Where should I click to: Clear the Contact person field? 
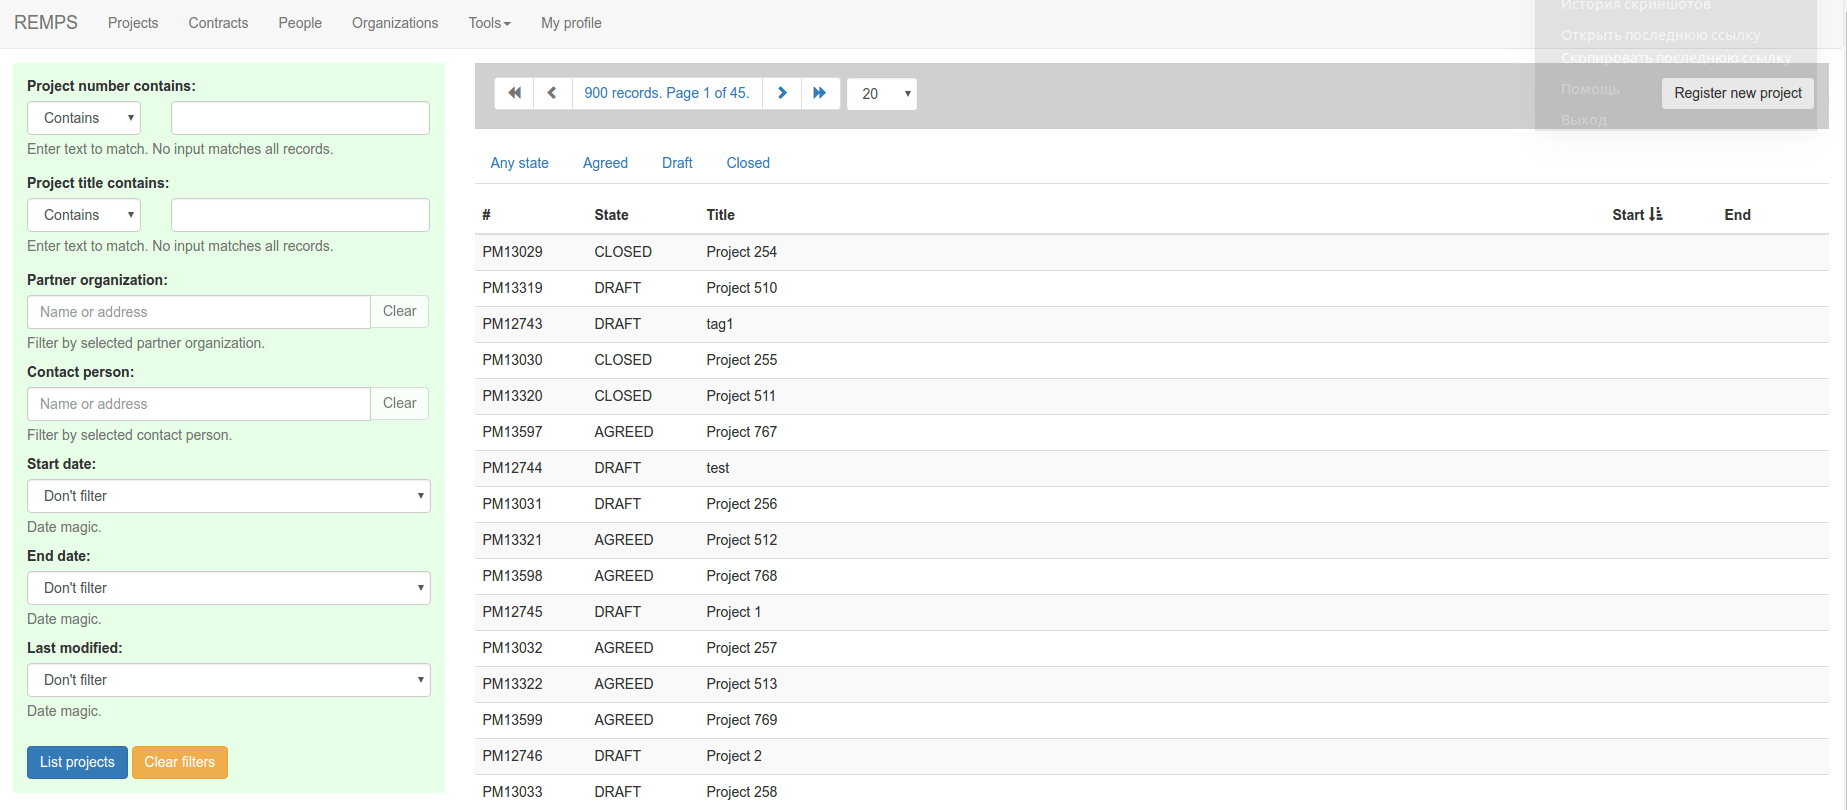[400, 404]
